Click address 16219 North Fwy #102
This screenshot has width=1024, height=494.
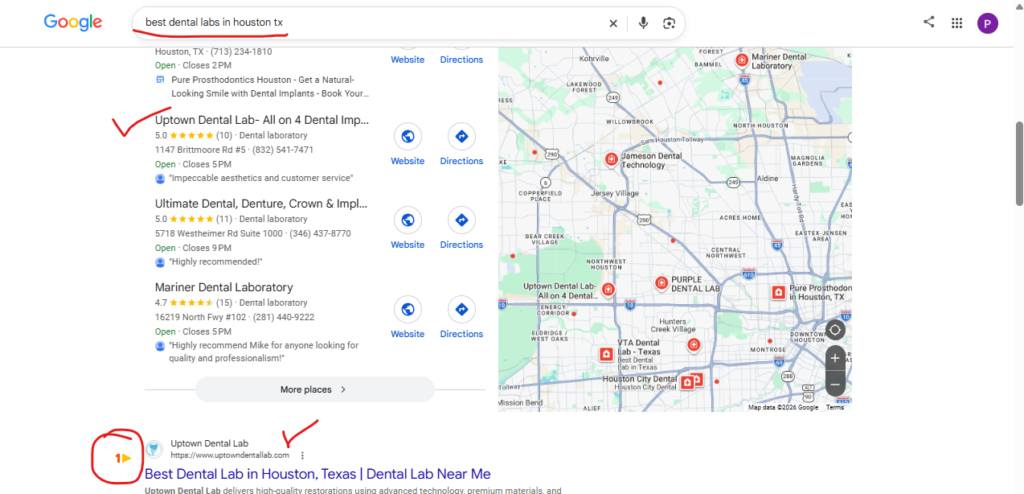198,318
